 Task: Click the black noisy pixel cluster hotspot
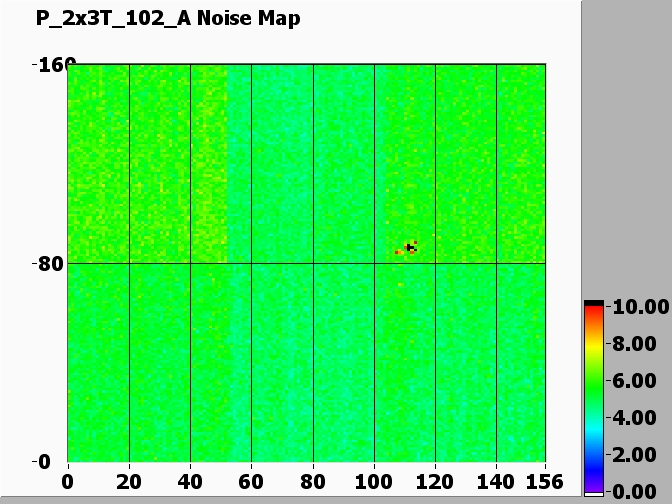[x=410, y=247]
